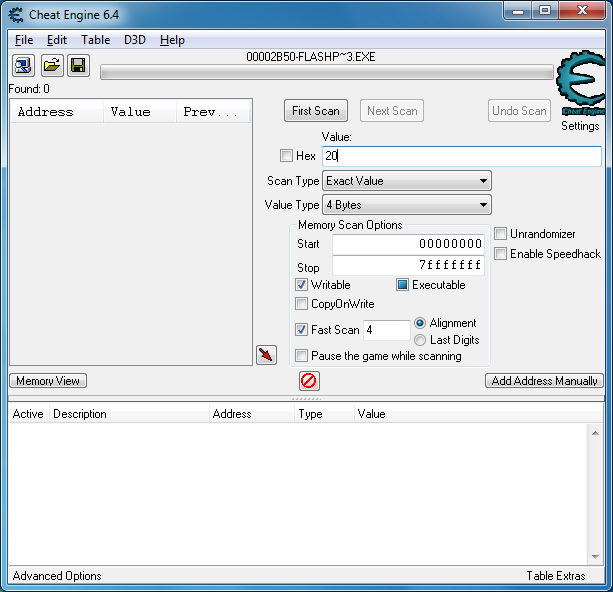Click the address list scrollbar up arrow
Viewport: 613px width, 592px height.
click(x=595, y=433)
